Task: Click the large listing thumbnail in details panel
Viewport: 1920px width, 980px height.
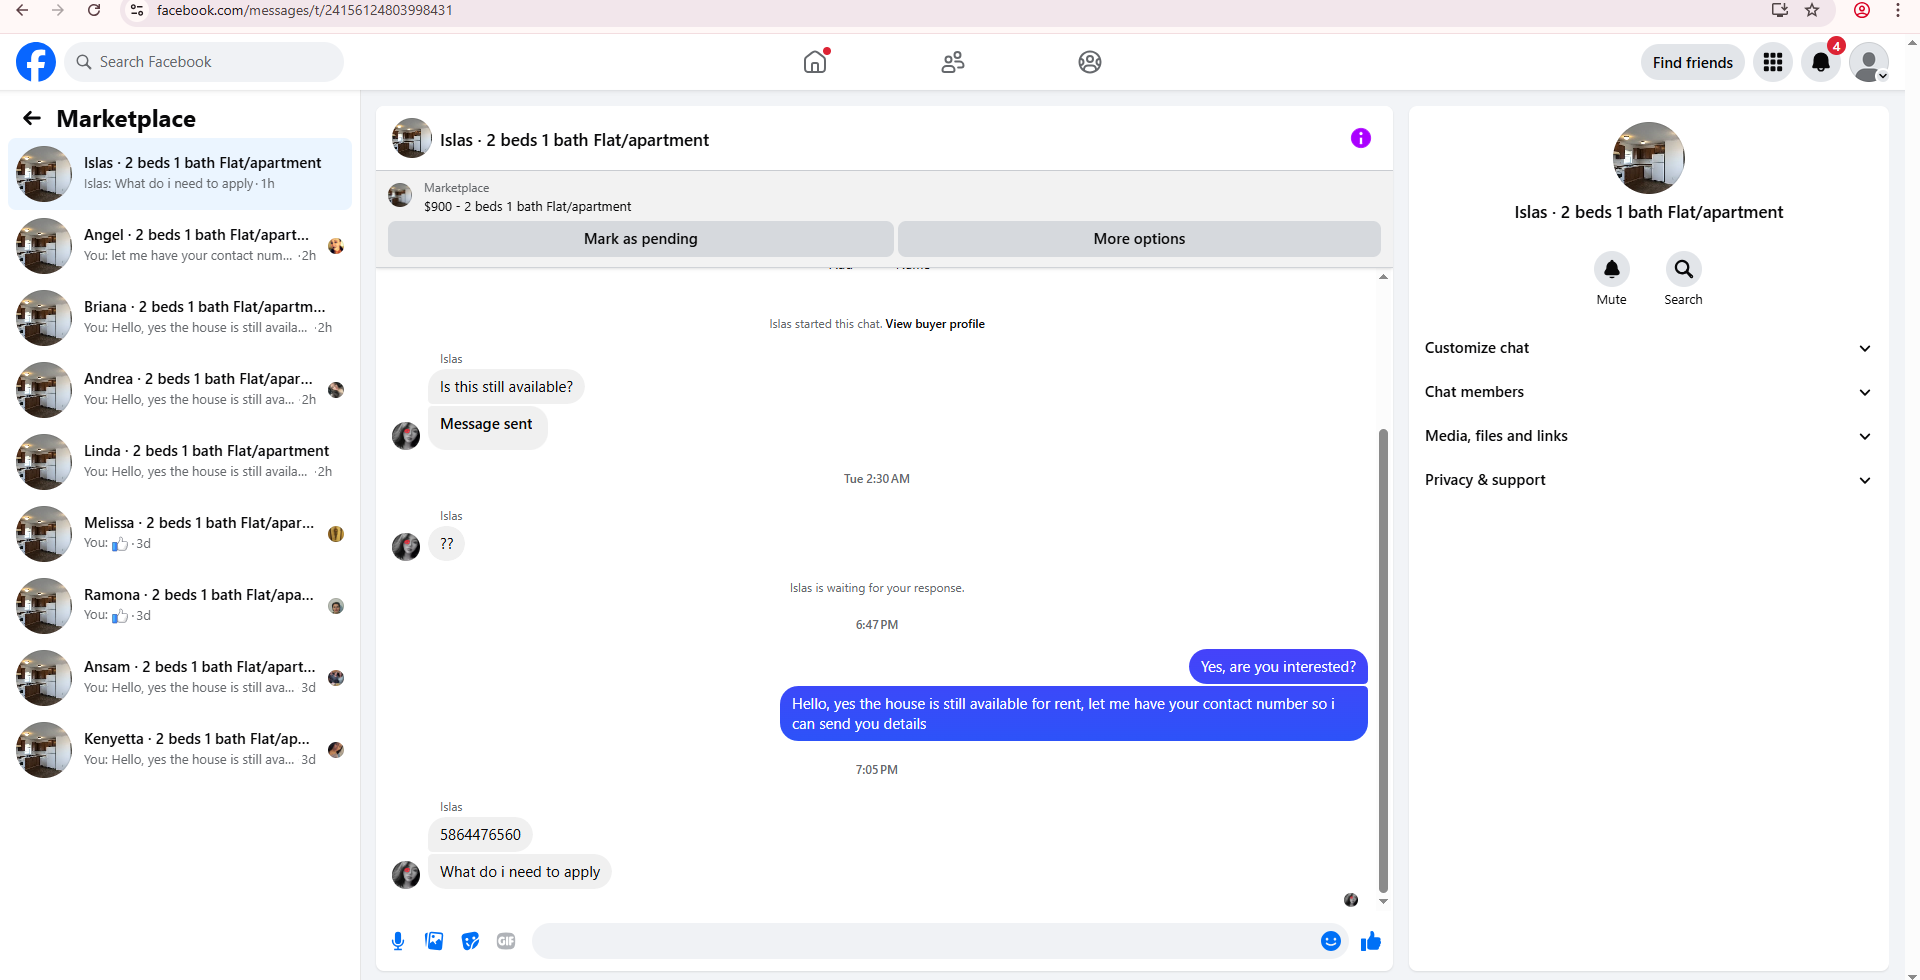Action: (1649, 158)
